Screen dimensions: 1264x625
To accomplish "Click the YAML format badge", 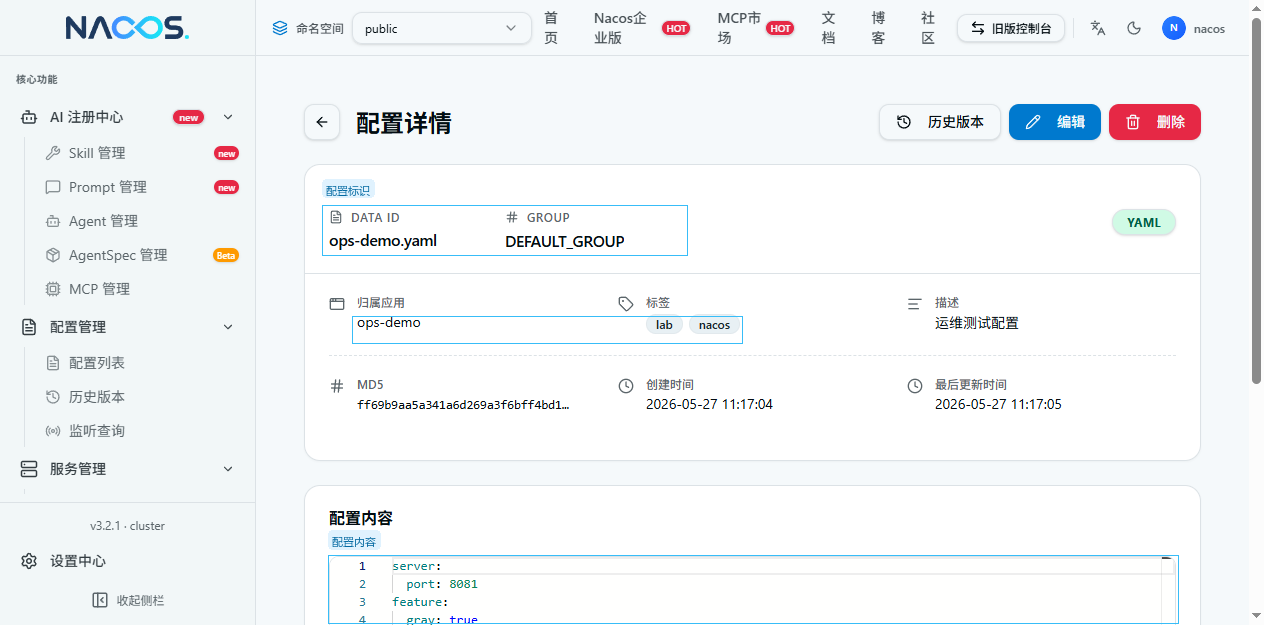I will (x=1144, y=223).
